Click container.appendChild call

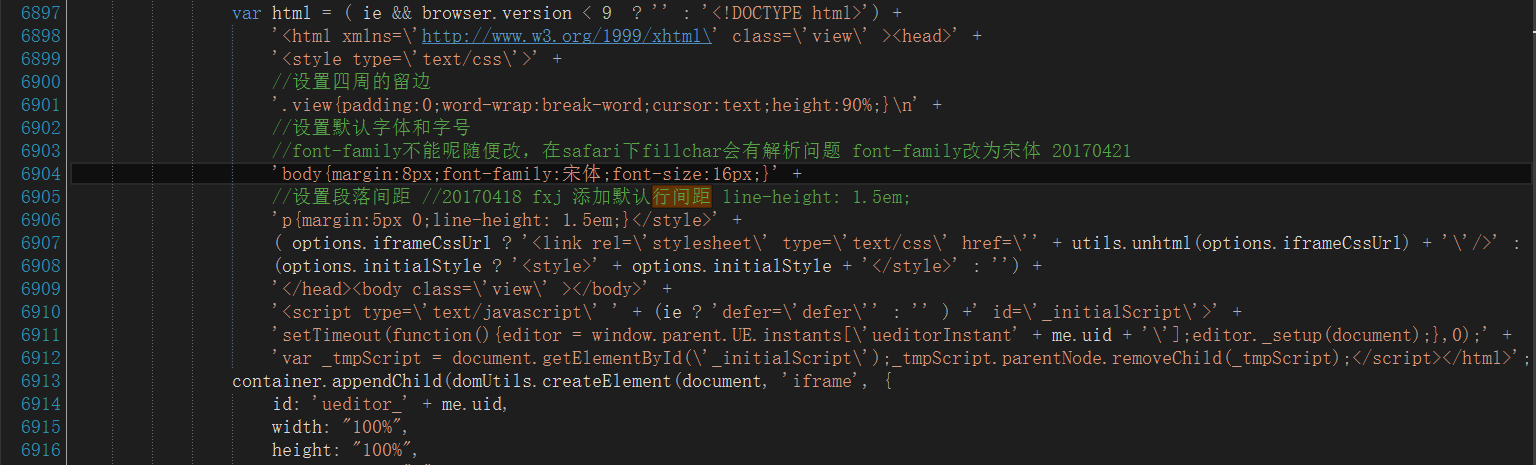(x=336, y=381)
